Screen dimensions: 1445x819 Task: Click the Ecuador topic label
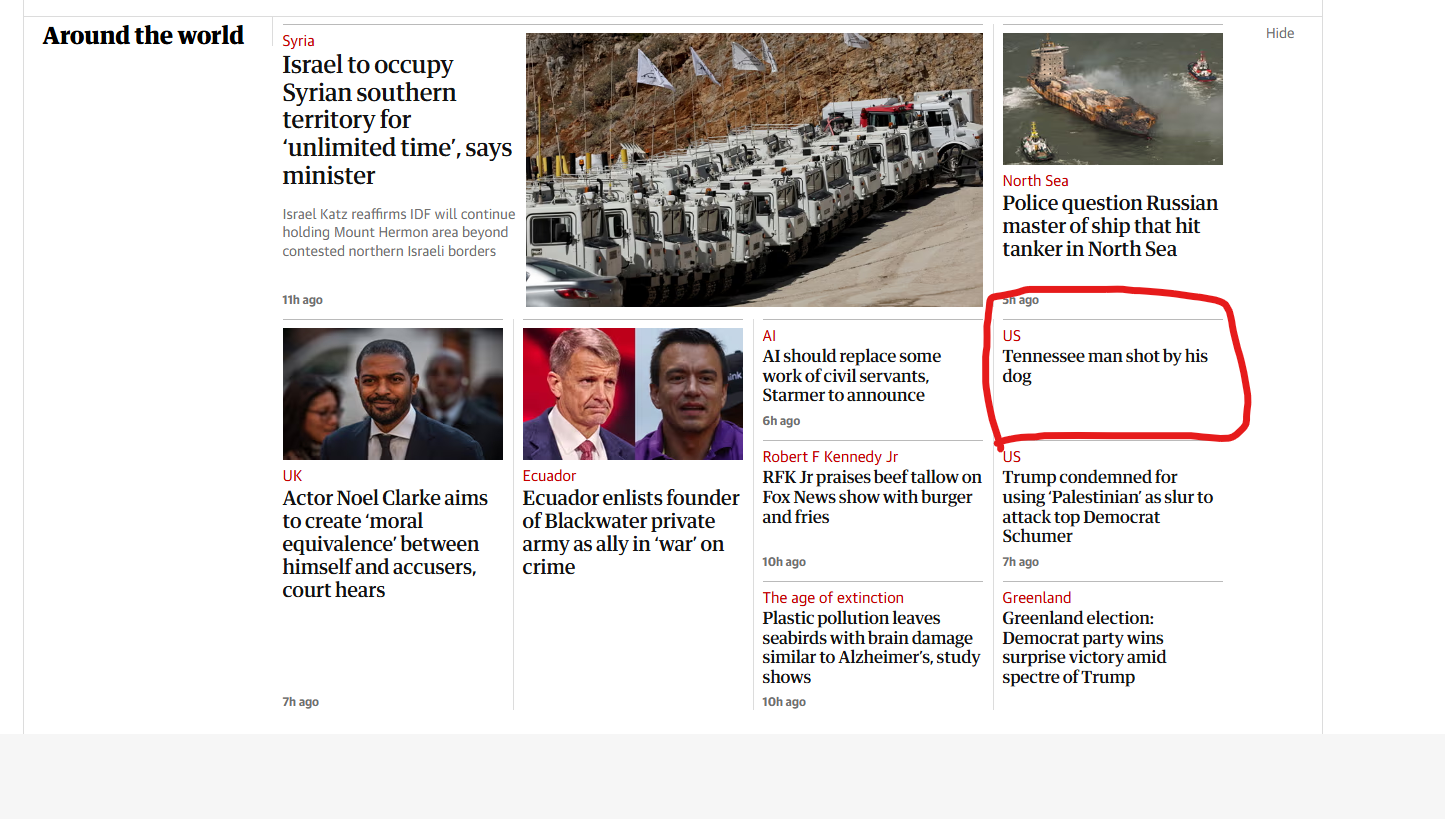(x=549, y=476)
